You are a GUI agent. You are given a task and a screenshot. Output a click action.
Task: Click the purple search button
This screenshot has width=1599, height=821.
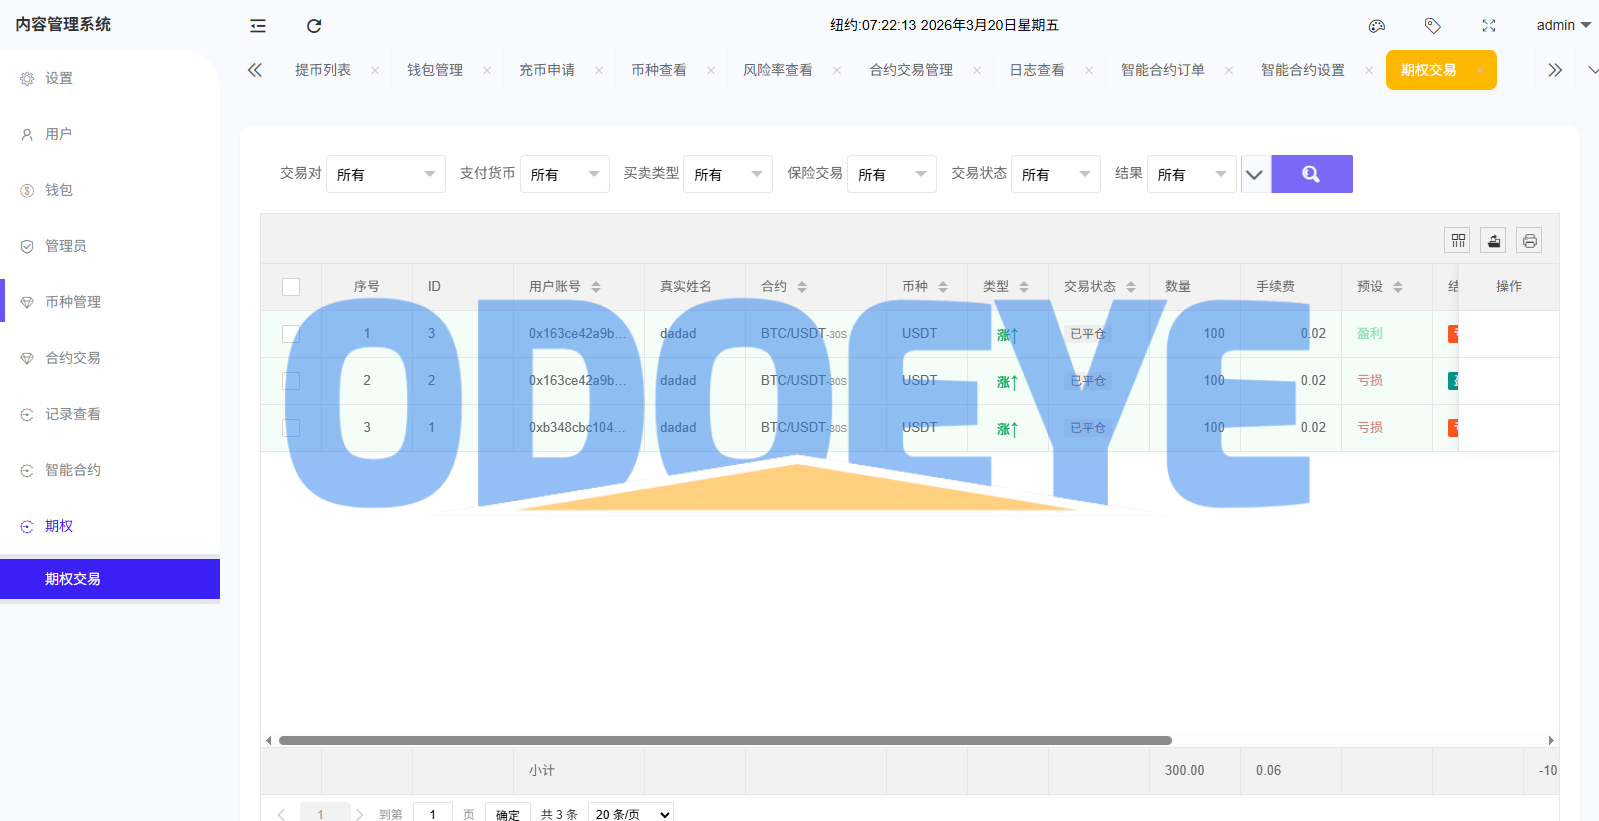tap(1311, 174)
